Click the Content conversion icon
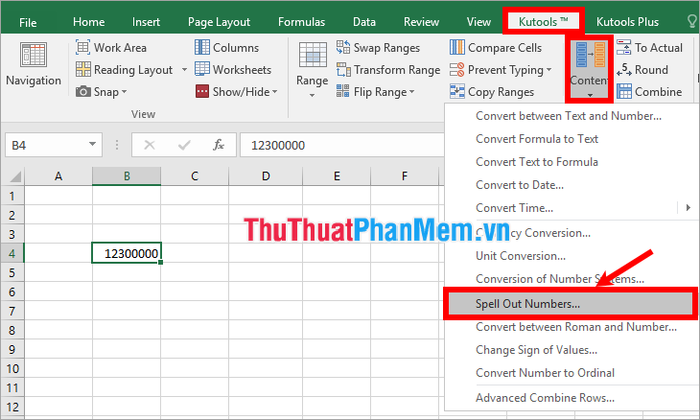Image resolution: width=700 pixels, height=420 pixels. (x=590, y=55)
